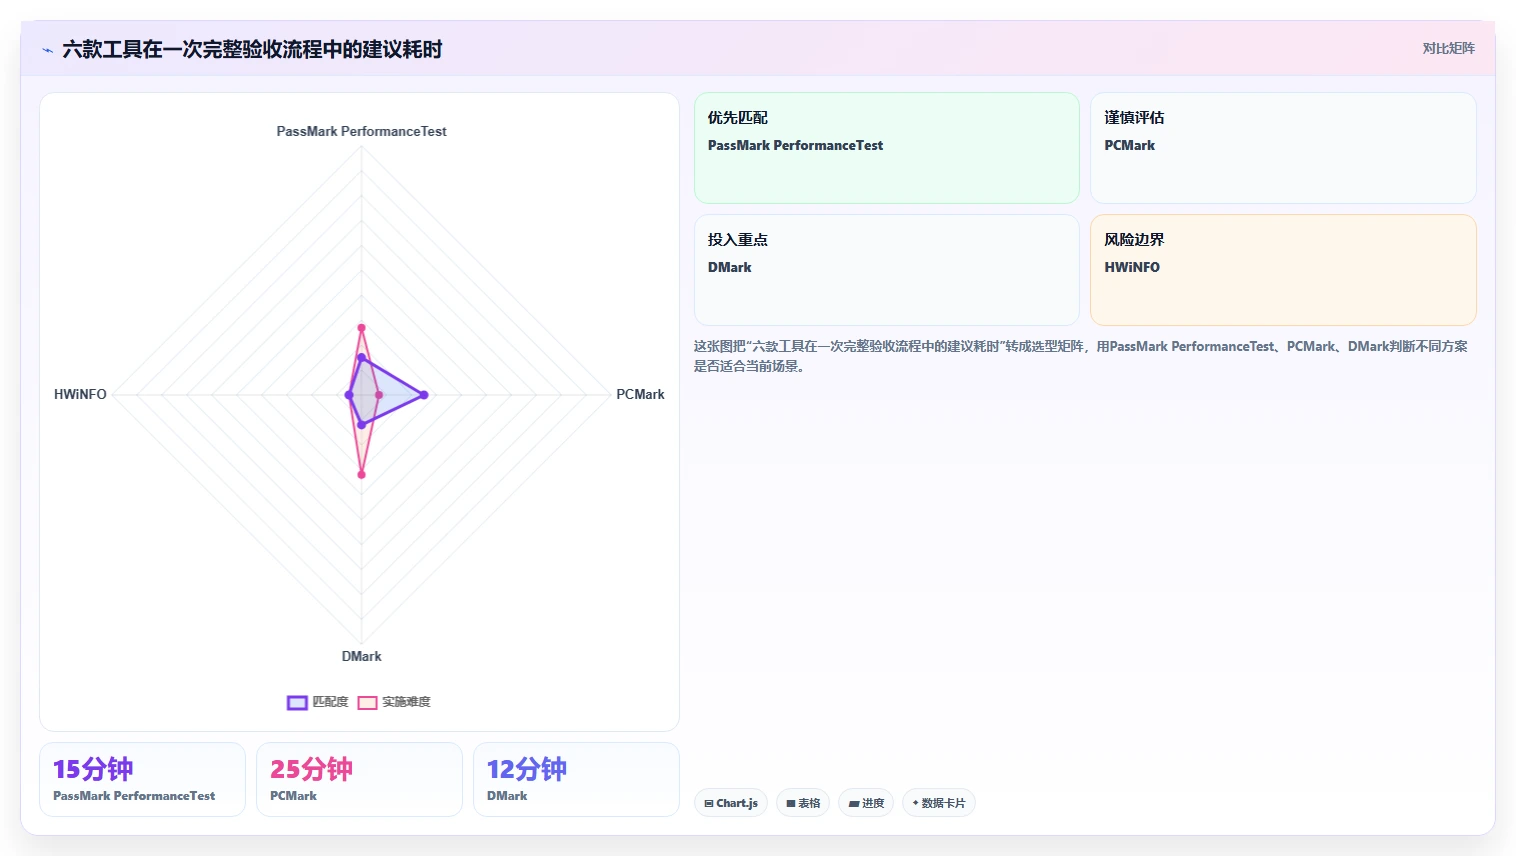Open the 对比矩阵 label in the header

tap(1448, 48)
